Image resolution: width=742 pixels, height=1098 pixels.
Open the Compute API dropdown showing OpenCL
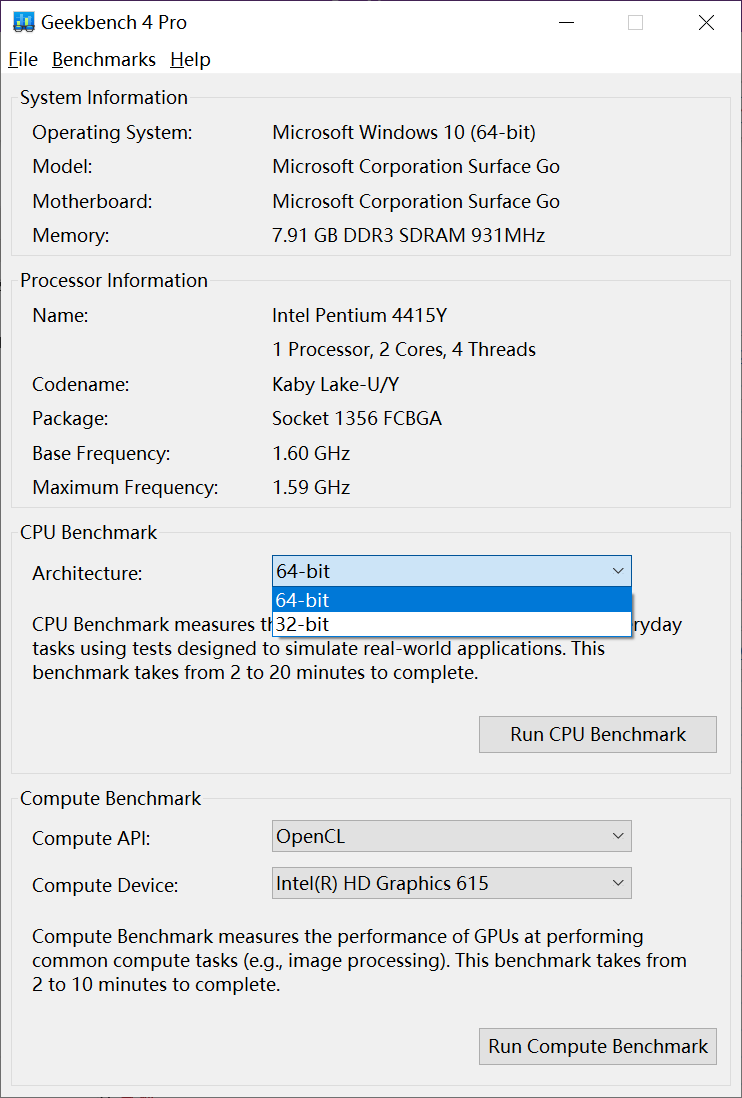pos(452,836)
